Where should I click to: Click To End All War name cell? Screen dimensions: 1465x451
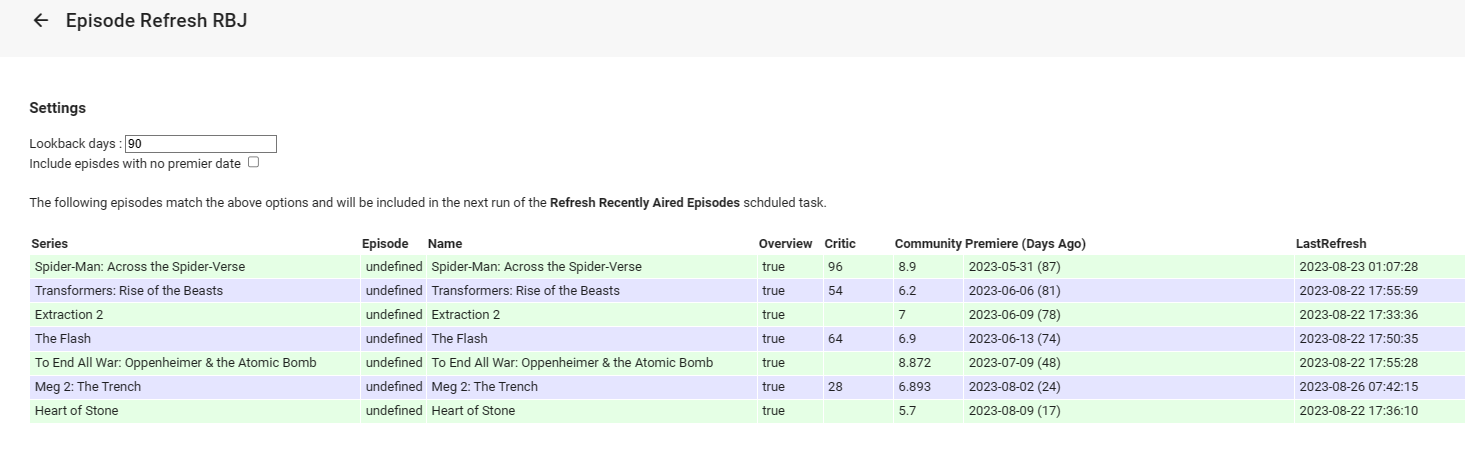point(592,363)
